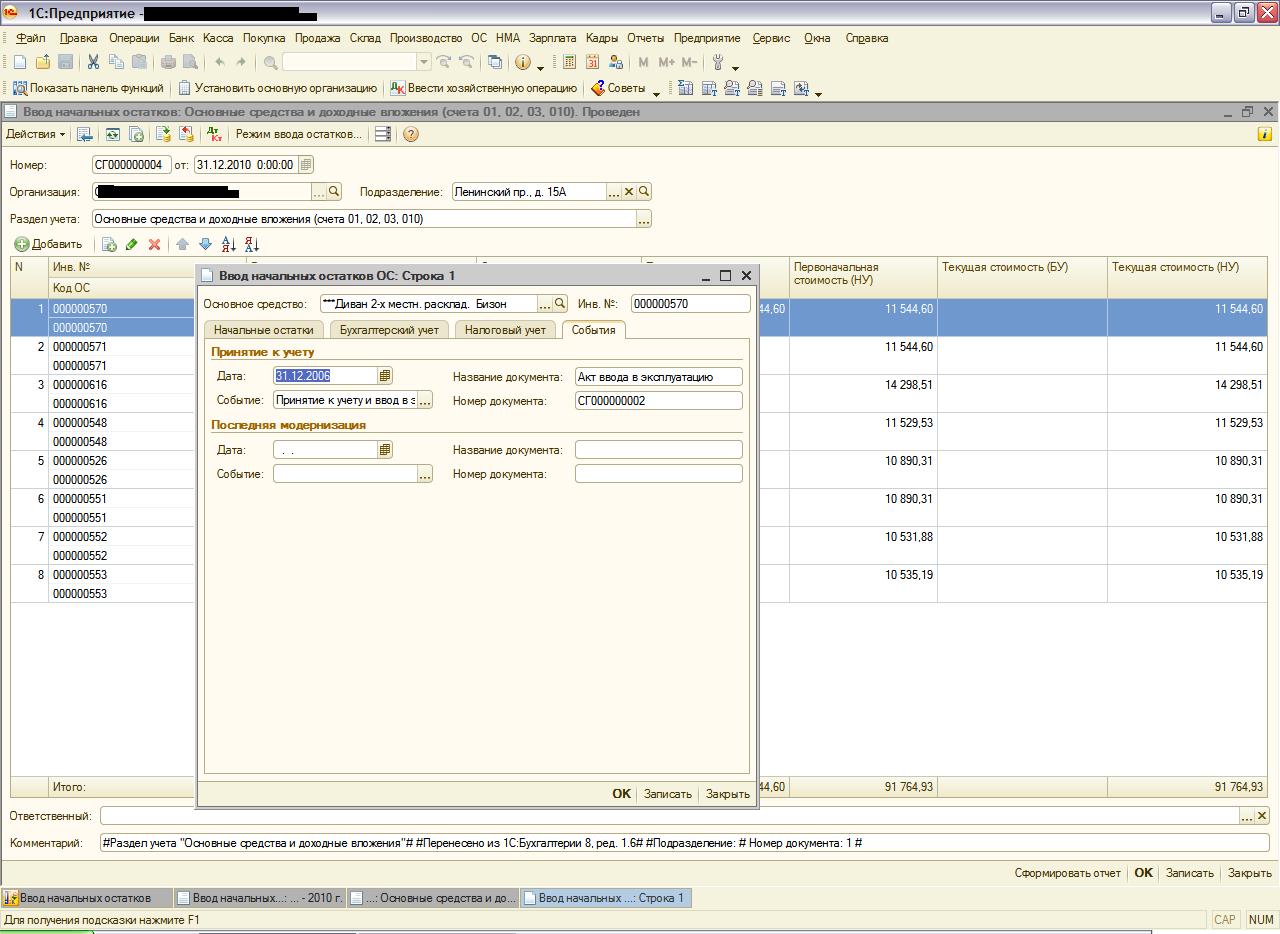Click magnifier next to Основное средство field

[x=560, y=304]
